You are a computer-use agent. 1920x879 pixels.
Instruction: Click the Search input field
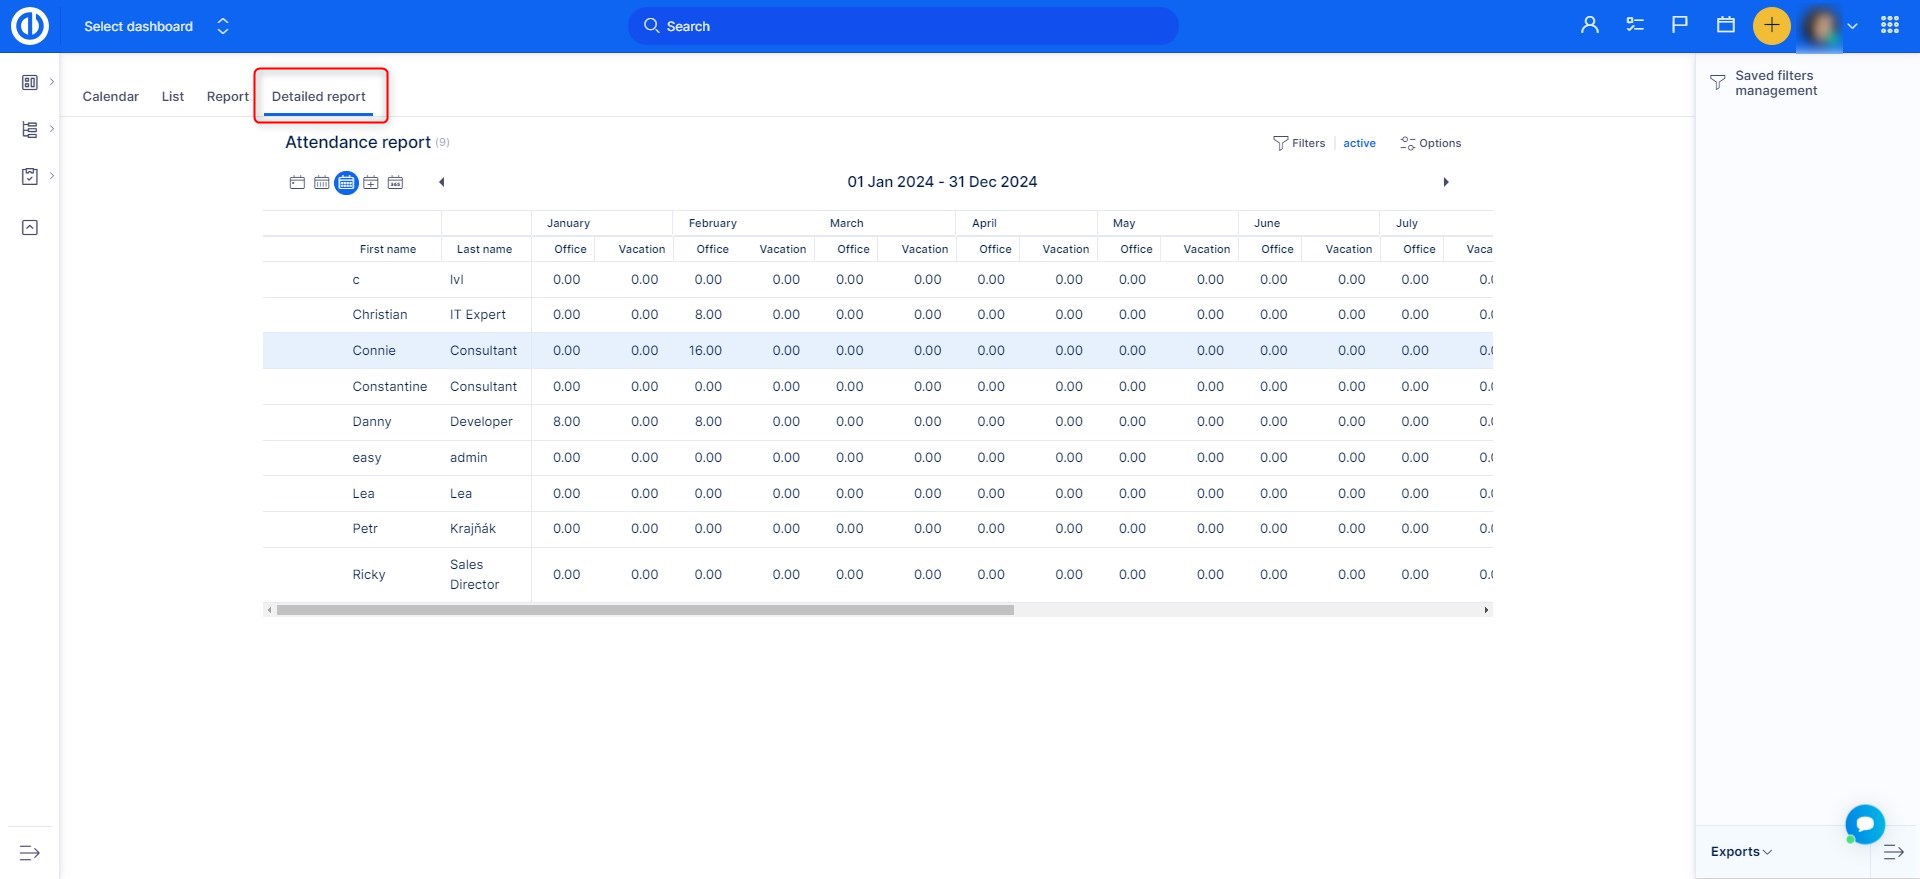pyautogui.click(x=902, y=27)
